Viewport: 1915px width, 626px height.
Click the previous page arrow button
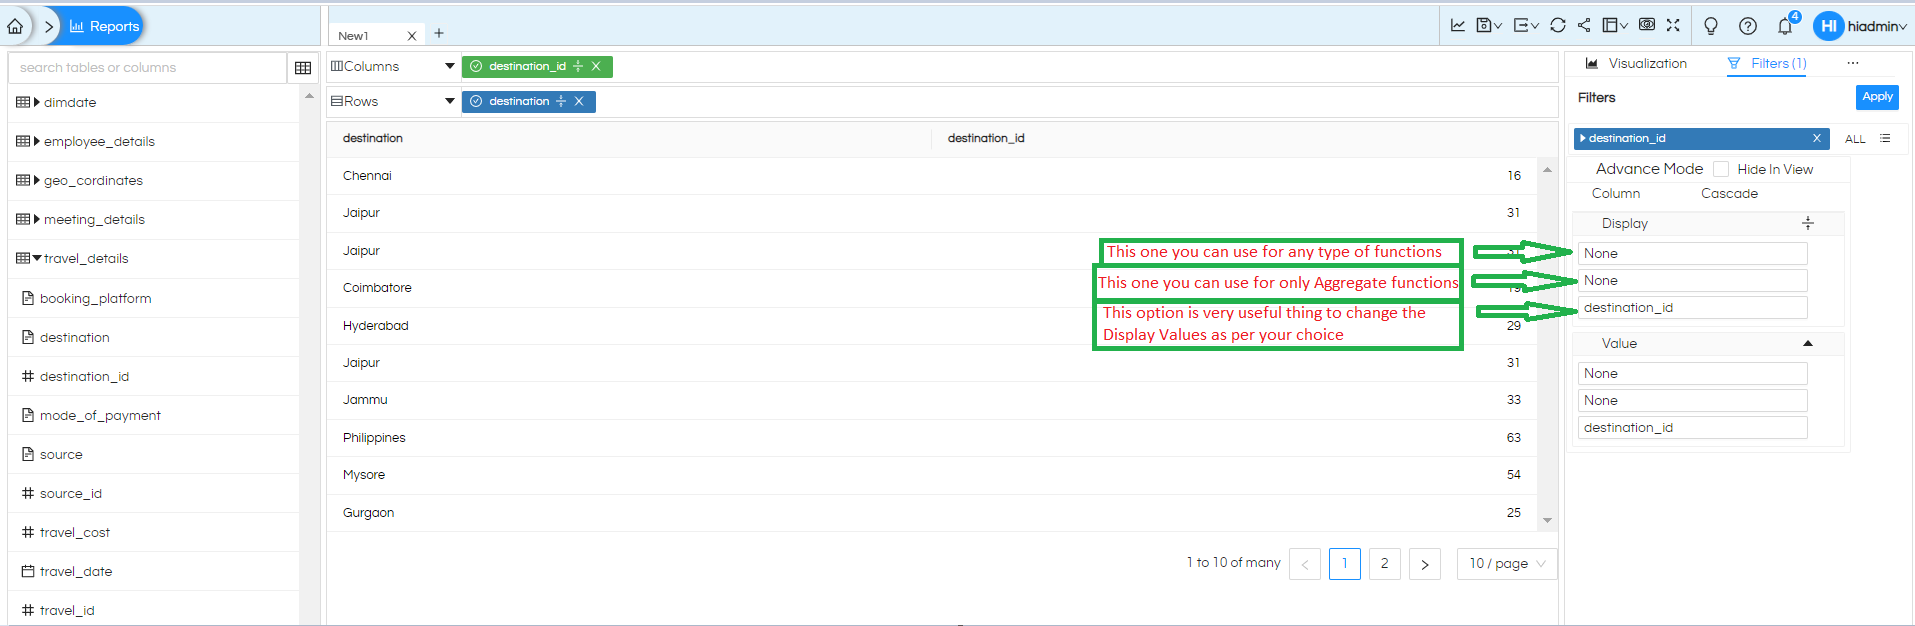(x=1305, y=564)
